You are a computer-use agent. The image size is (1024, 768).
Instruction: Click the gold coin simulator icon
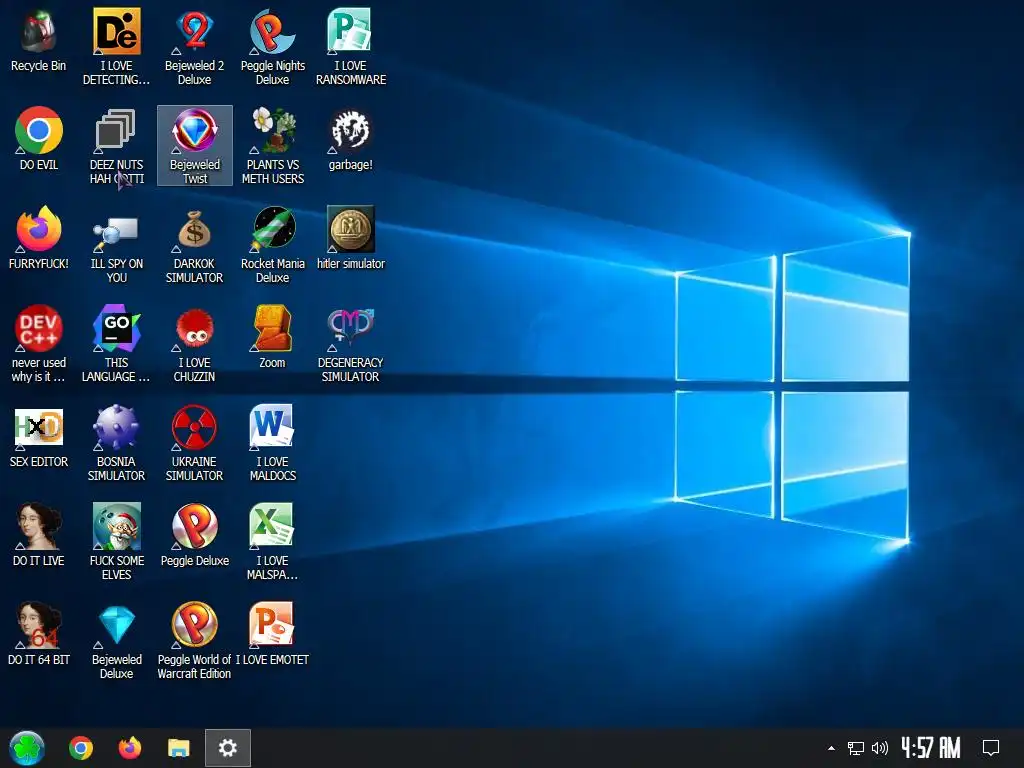351,238
